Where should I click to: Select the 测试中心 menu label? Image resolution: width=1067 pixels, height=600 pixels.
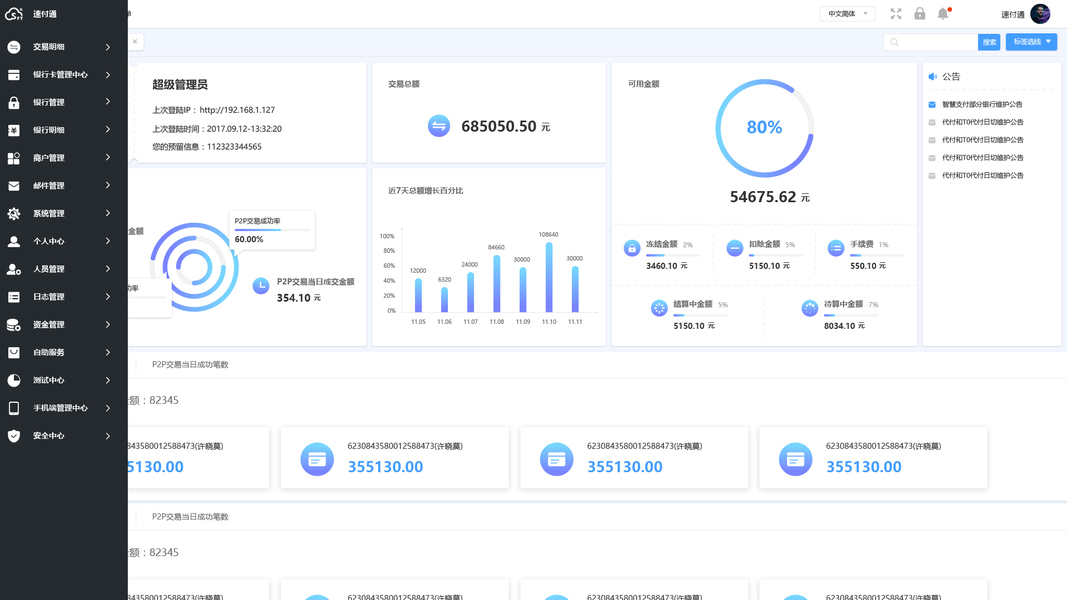coord(49,380)
